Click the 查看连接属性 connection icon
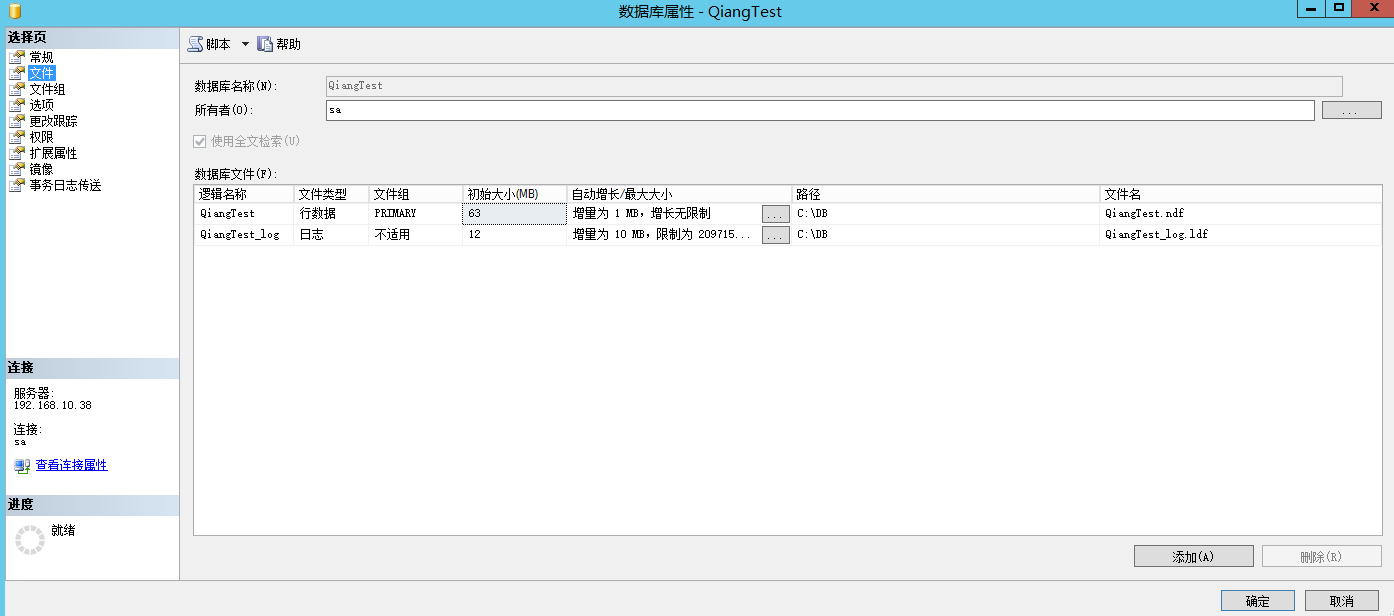1394x616 pixels. click(22, 466)
